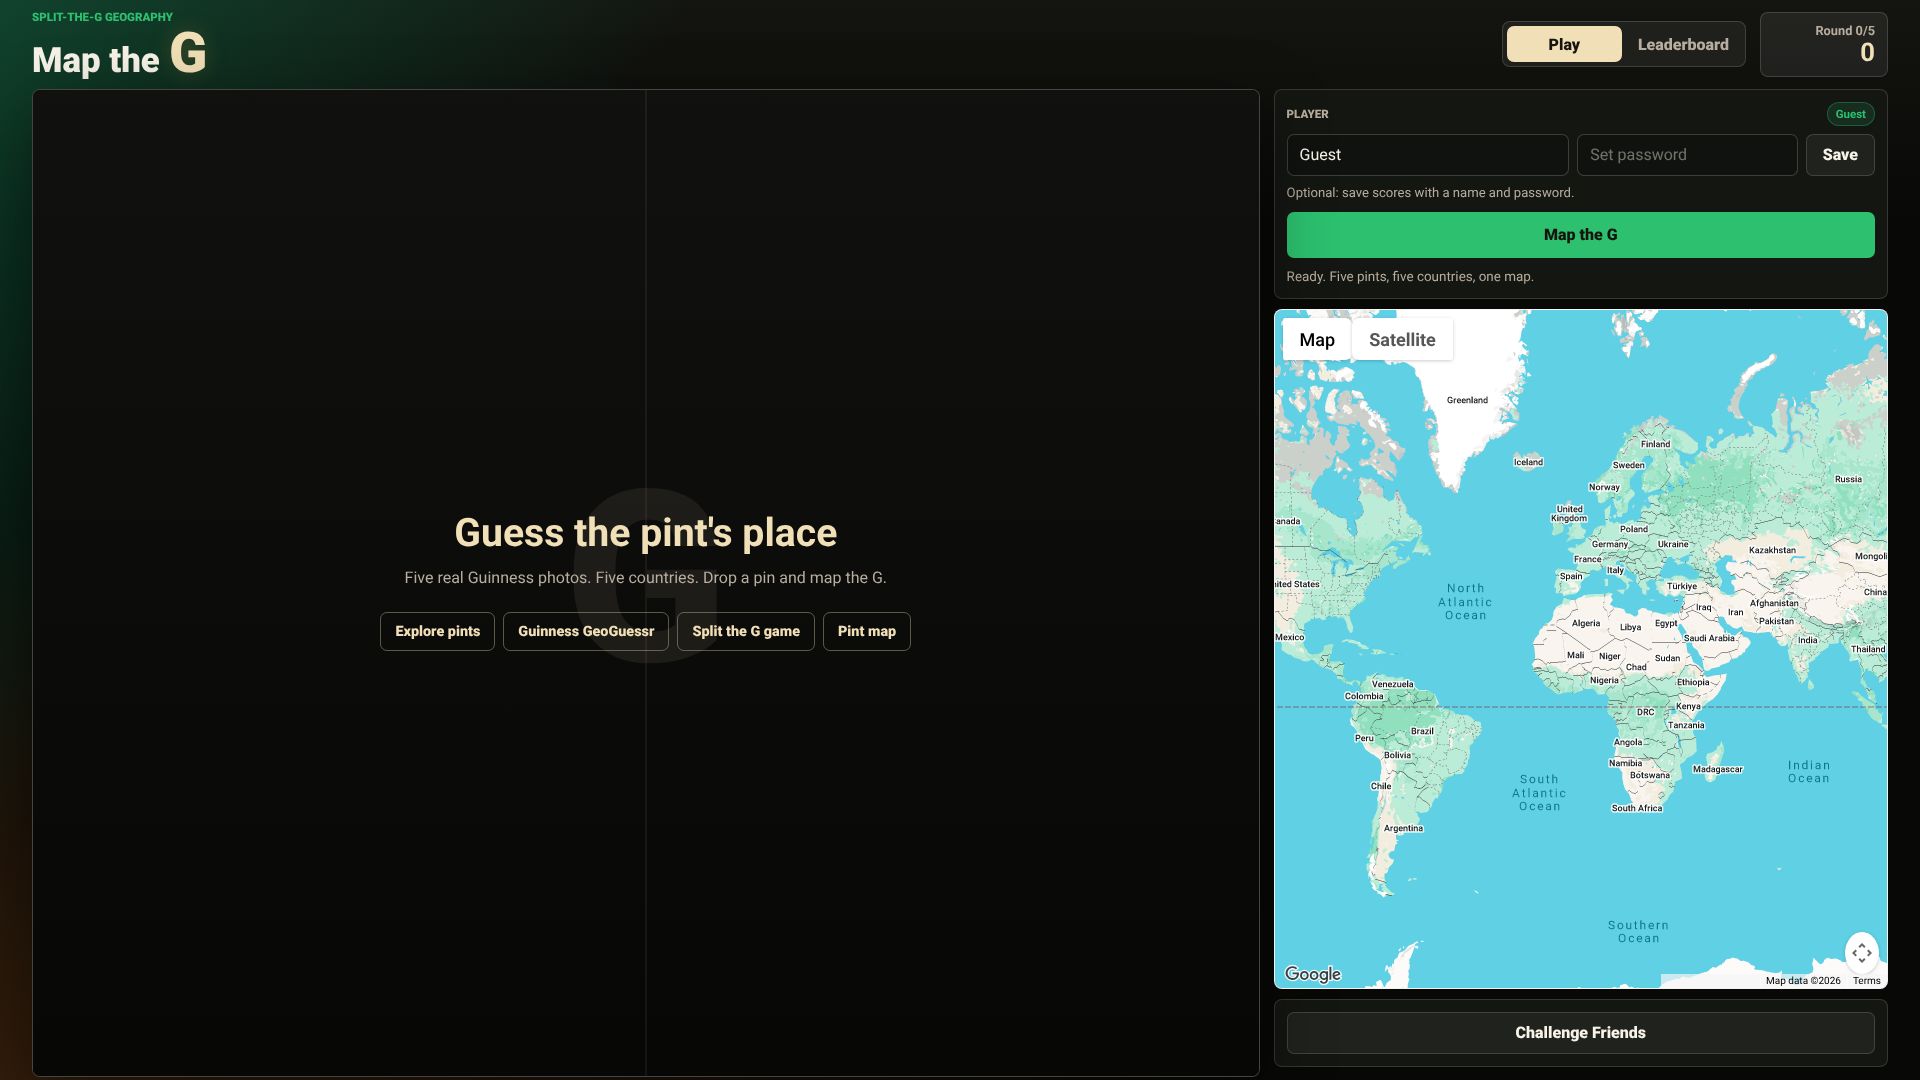The height and width of the screenshot is (1080, 1920).
Task: Click the Map data ©2026 text
Action: pyautogui.click(x=1803, y=981)
